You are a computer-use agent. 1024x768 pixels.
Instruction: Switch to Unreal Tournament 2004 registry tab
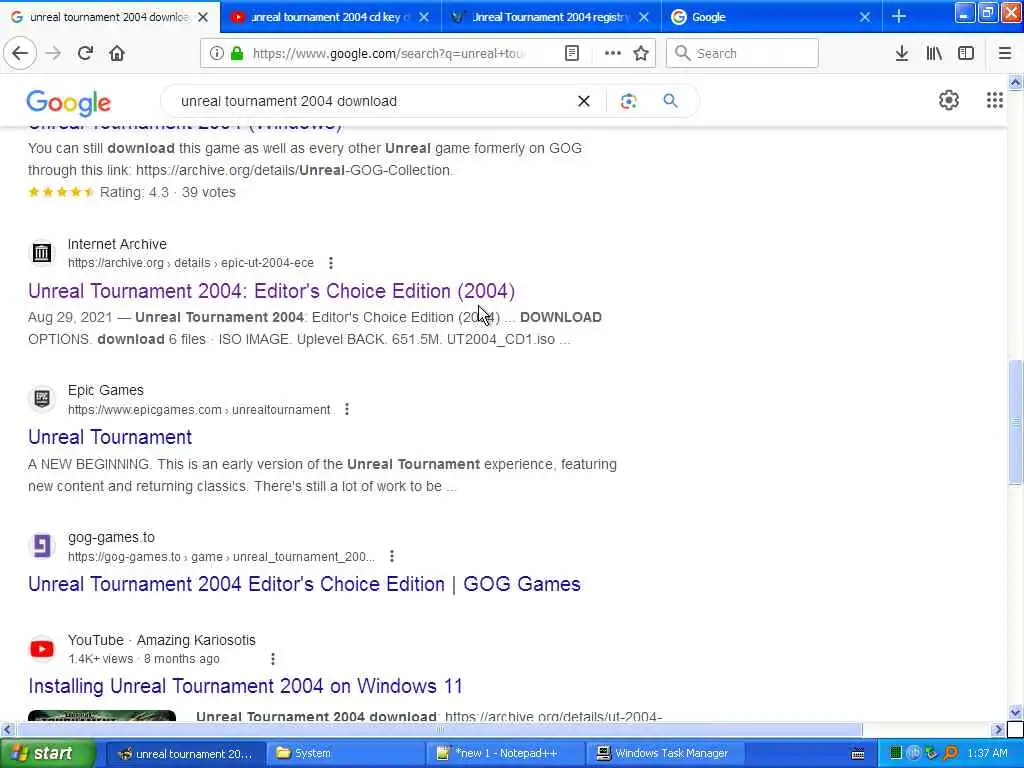[551, 17]
